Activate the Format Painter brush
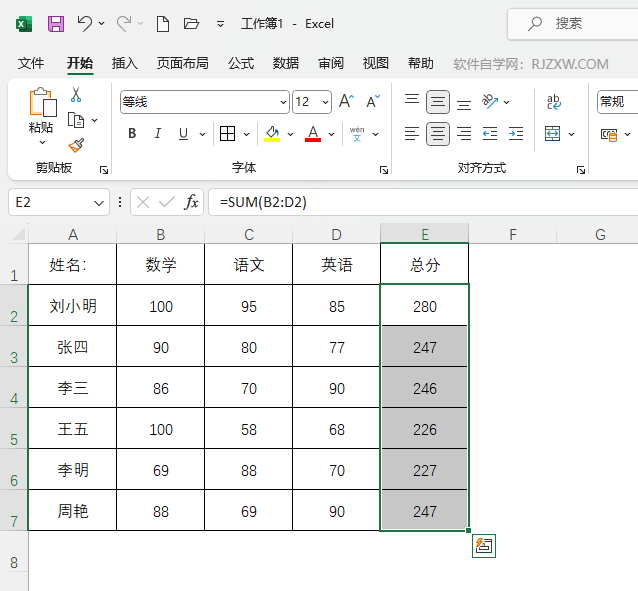 click(76, 145)
